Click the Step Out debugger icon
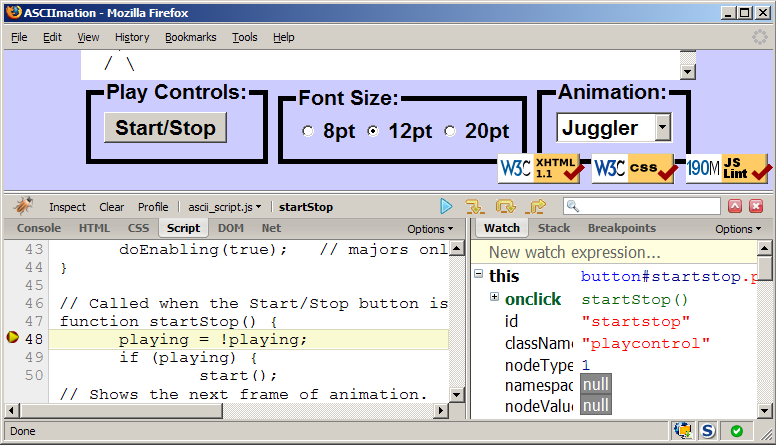776x445 pixels. click(x=537, y=207)
